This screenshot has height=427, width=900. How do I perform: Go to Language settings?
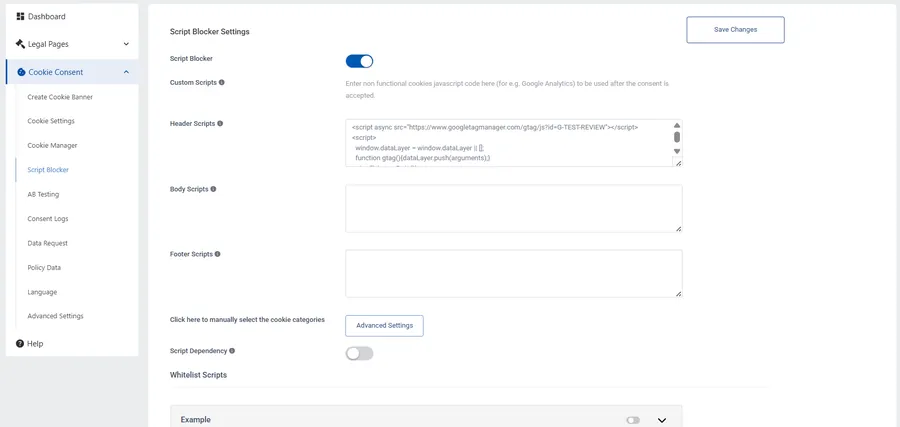[x=42, y=292]
